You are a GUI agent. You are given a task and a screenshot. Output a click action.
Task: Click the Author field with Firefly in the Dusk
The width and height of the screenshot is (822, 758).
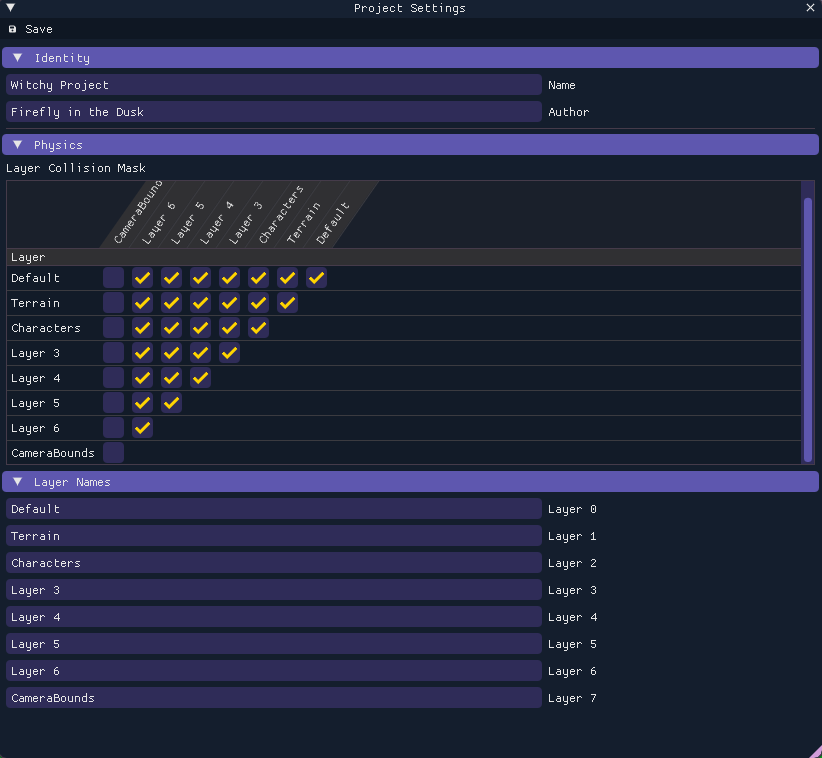[x=273, y=112]
